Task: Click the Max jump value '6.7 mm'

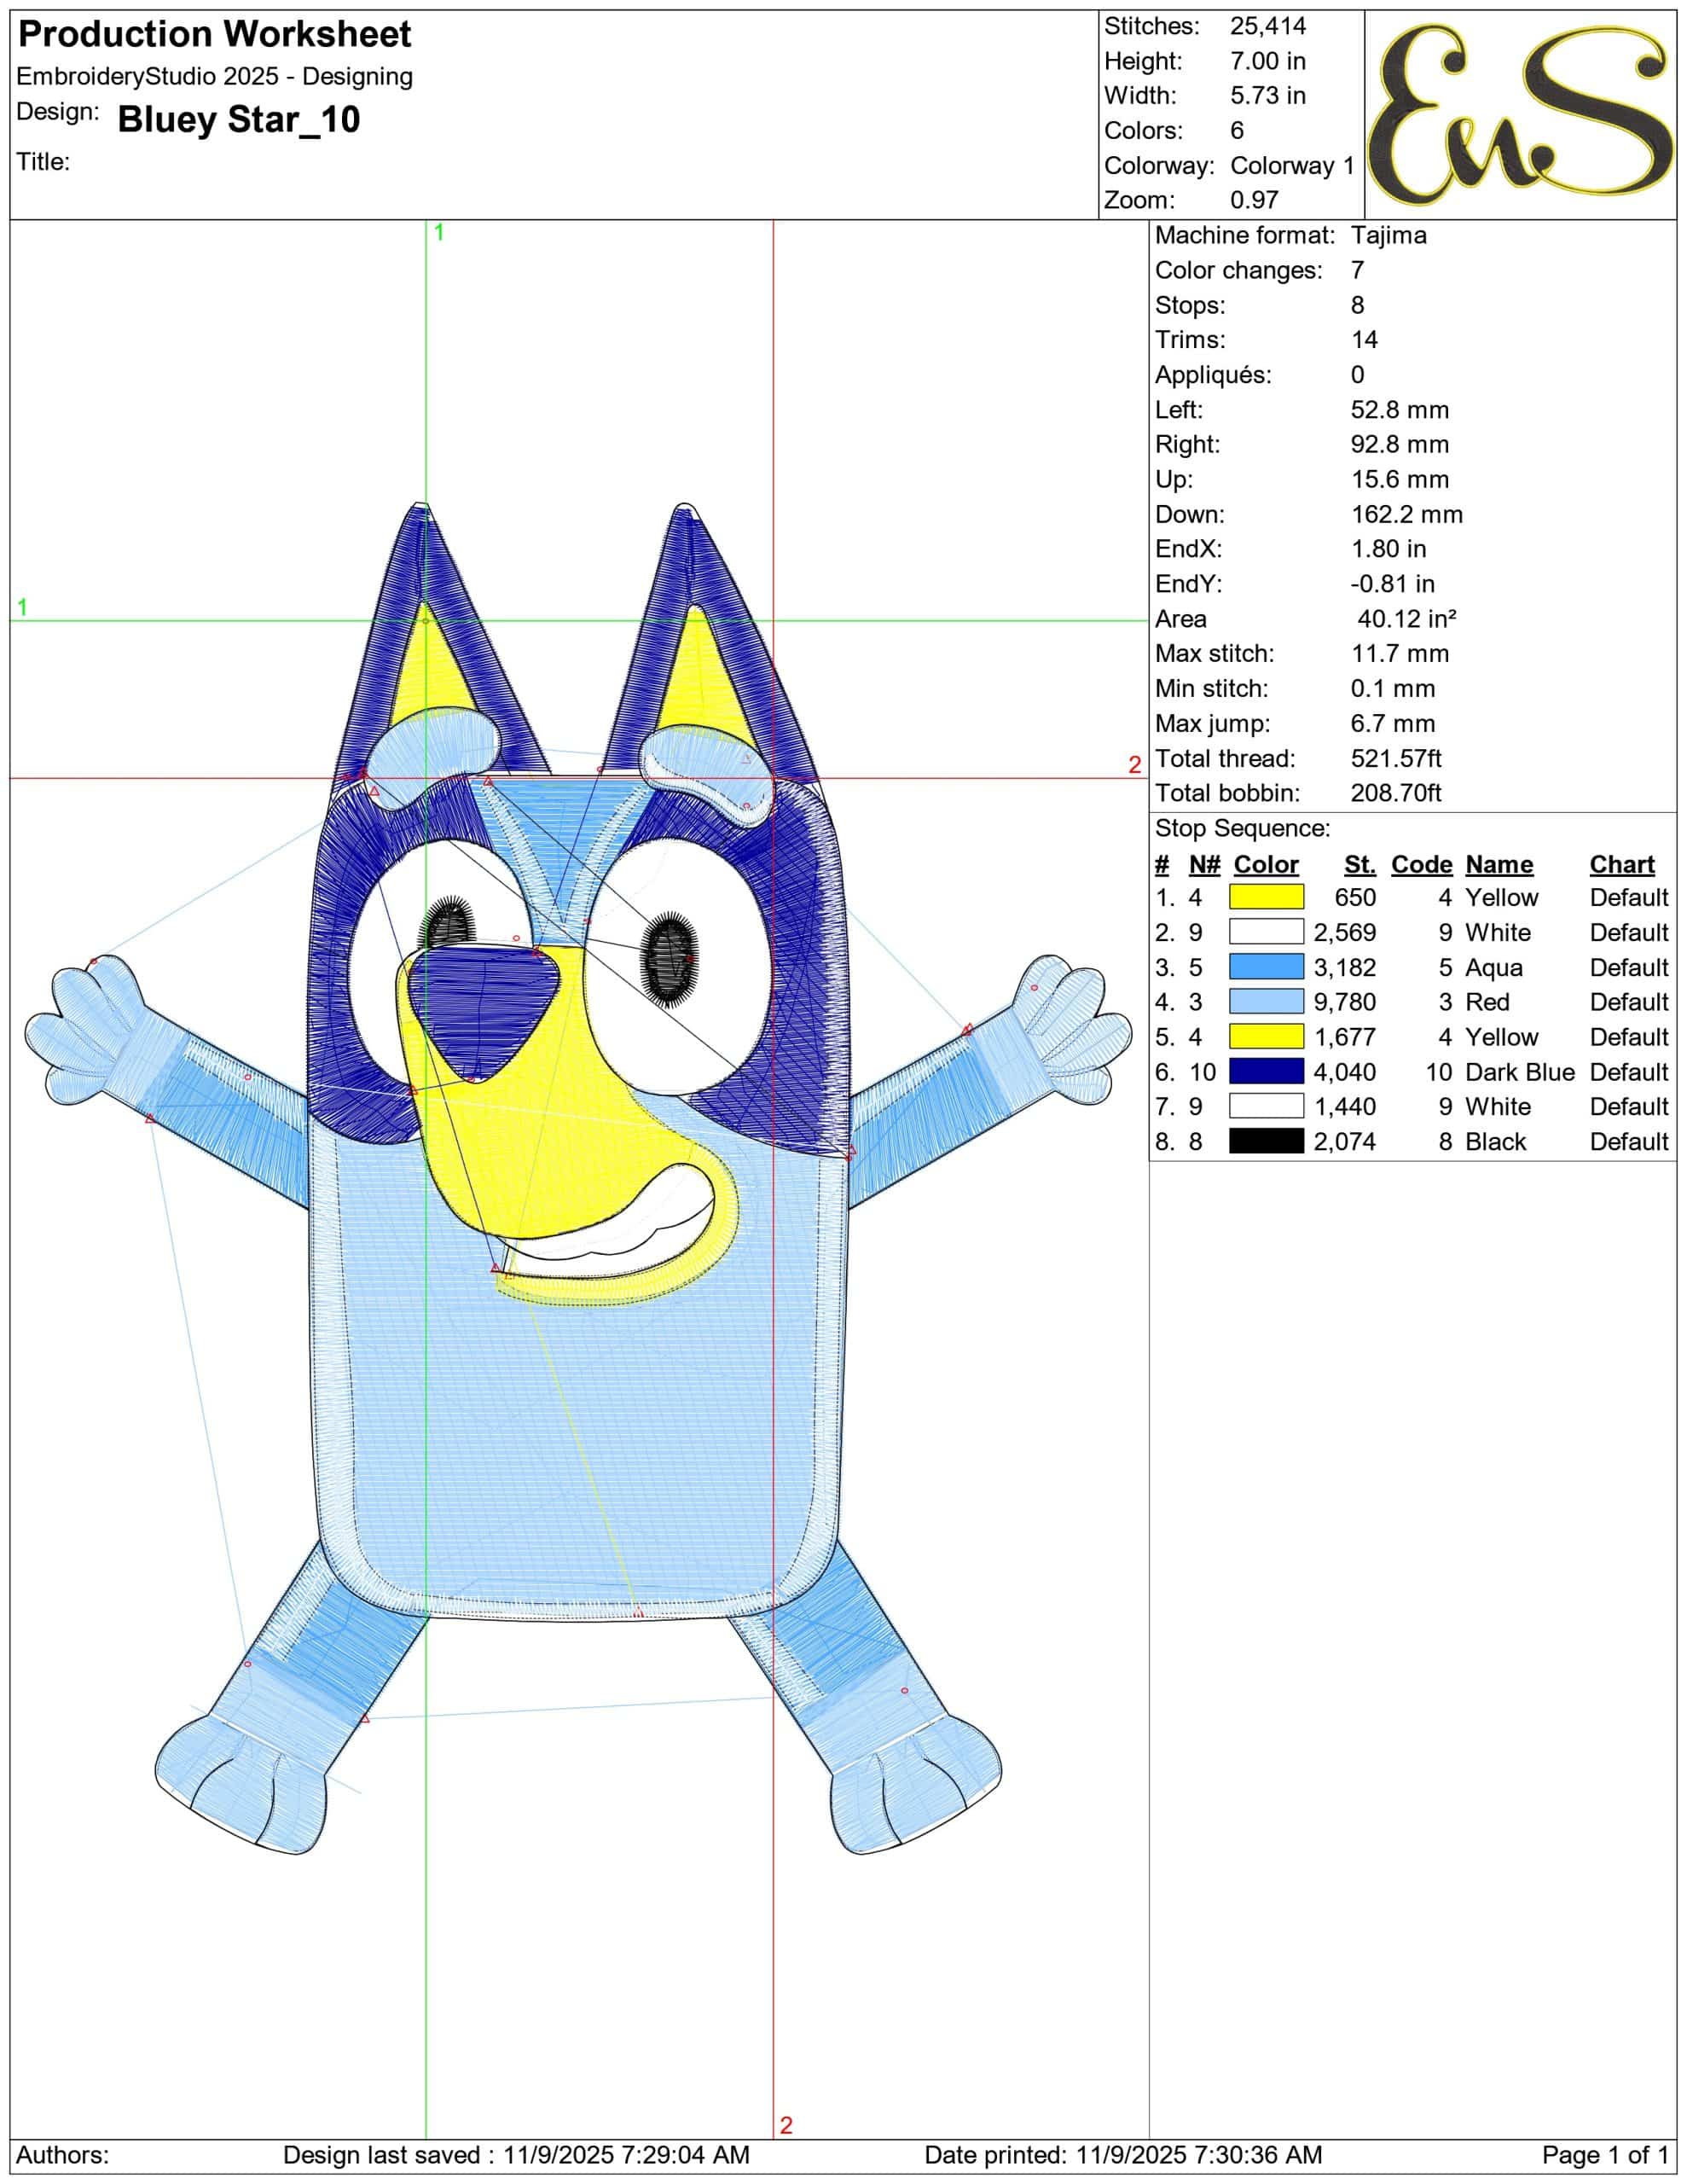Action: pos(1393,724)
